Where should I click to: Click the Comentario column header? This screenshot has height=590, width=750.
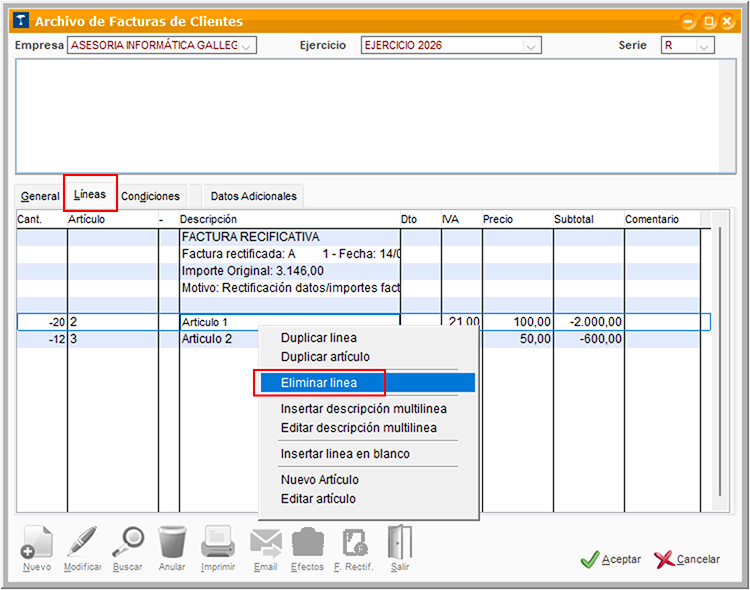coord(662,219)
